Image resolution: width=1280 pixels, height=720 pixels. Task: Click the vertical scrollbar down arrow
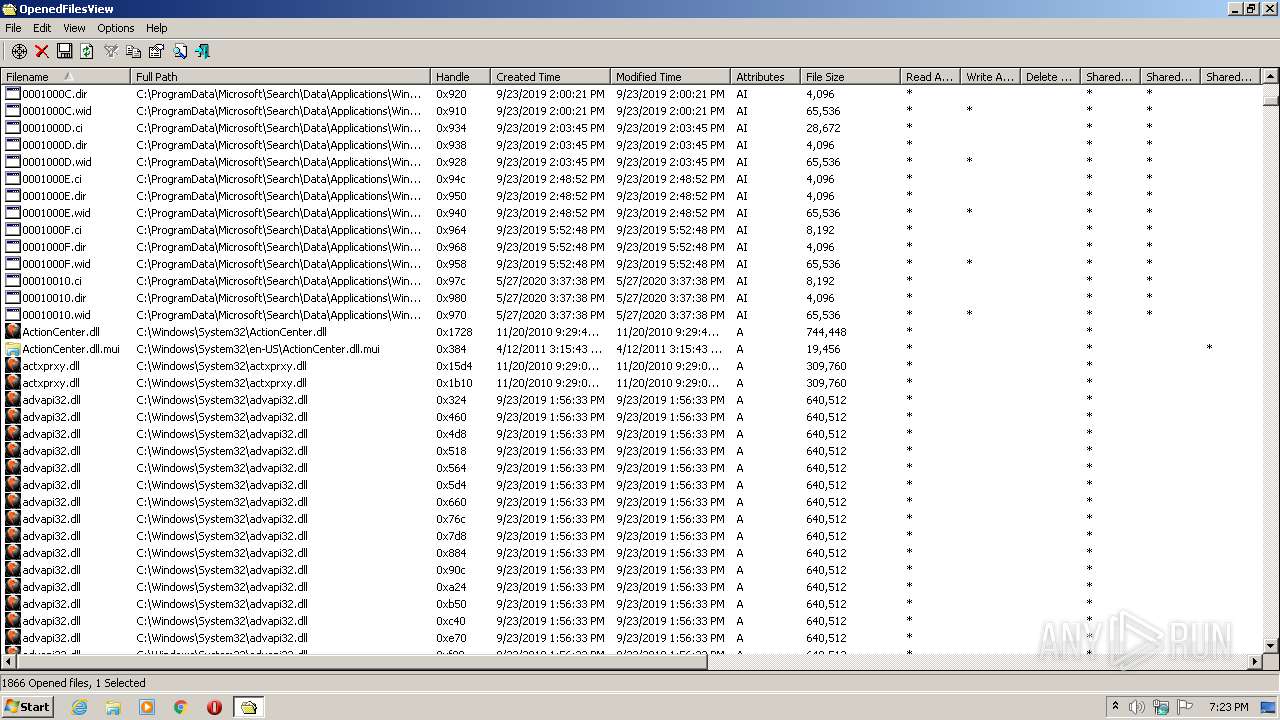pyautogui.click(x=1271, y=646)
